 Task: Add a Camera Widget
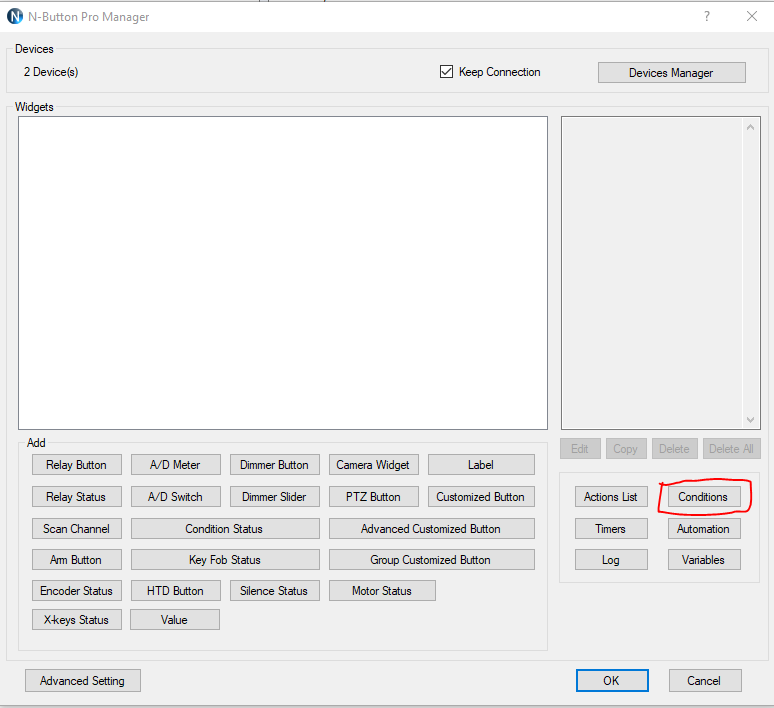click(x=373, y=465)
